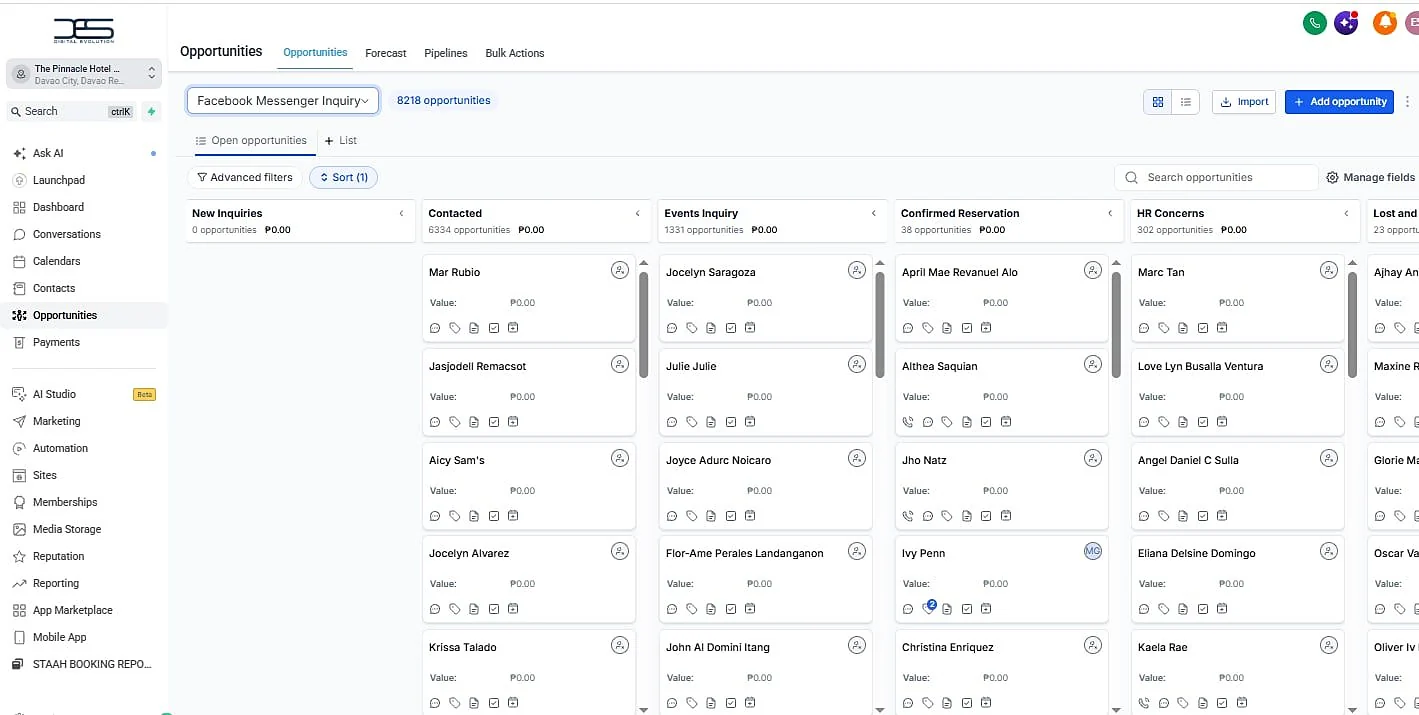1419x715 pixels.
Task: Click the Add opportunity button
Action: 1339,101
